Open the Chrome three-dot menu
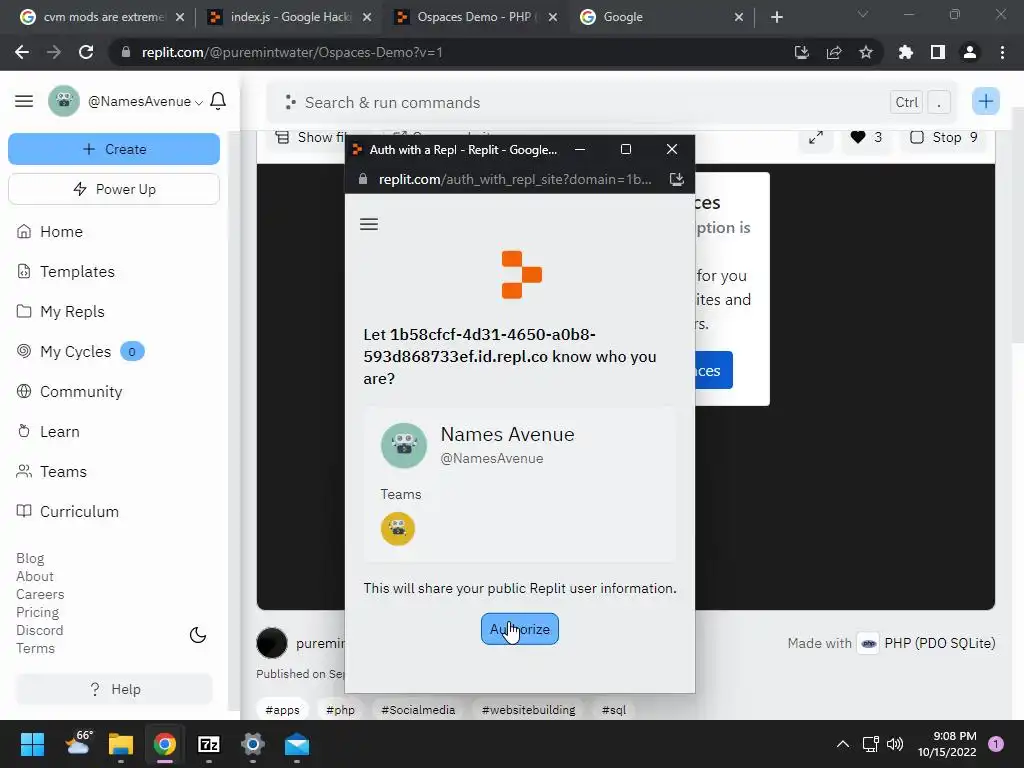Screen dimensions: 1024x768 1002,52
